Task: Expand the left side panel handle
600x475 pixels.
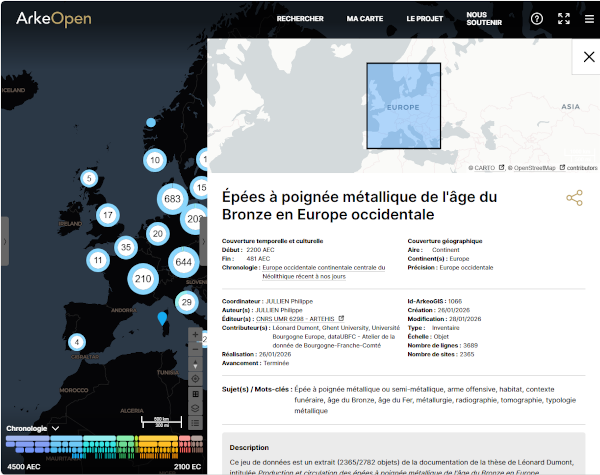Action: [x=4, y=240]
